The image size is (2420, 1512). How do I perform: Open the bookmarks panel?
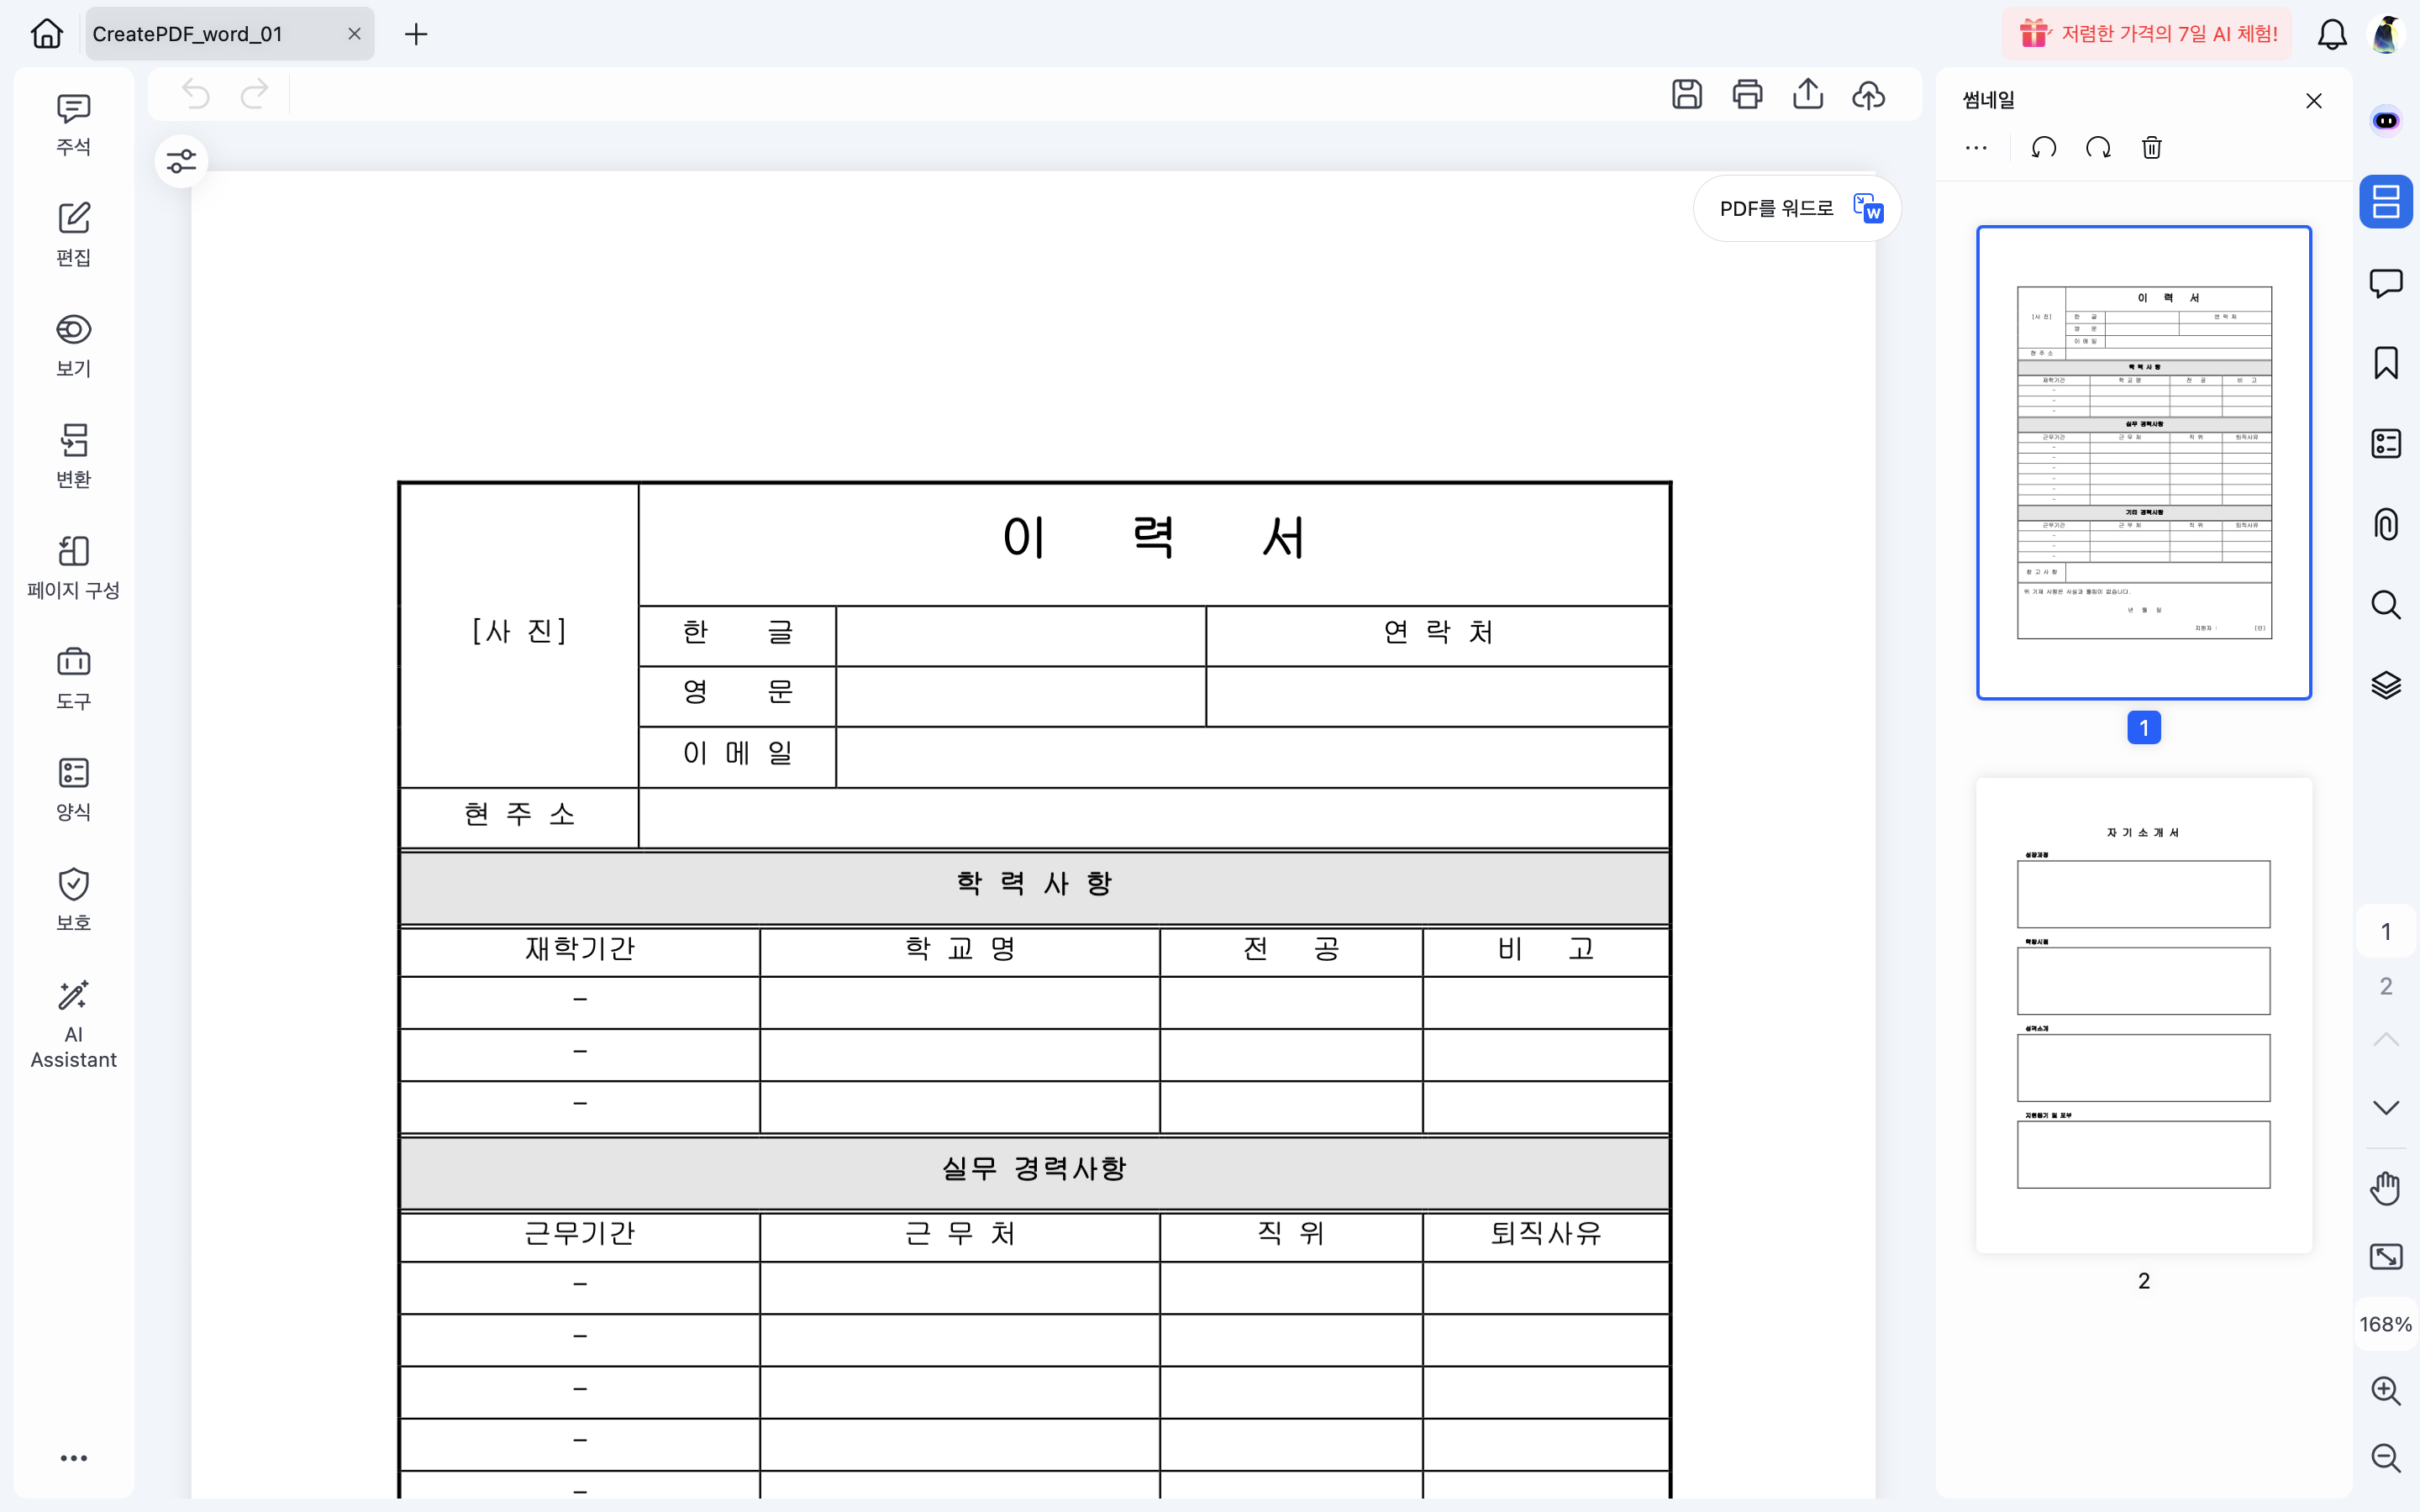coord(2386,362)
